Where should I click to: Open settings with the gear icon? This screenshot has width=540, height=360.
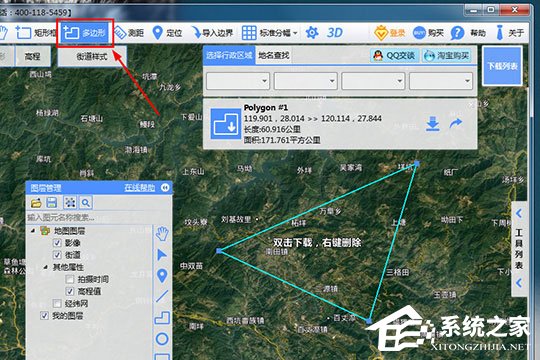pos(312,33)
